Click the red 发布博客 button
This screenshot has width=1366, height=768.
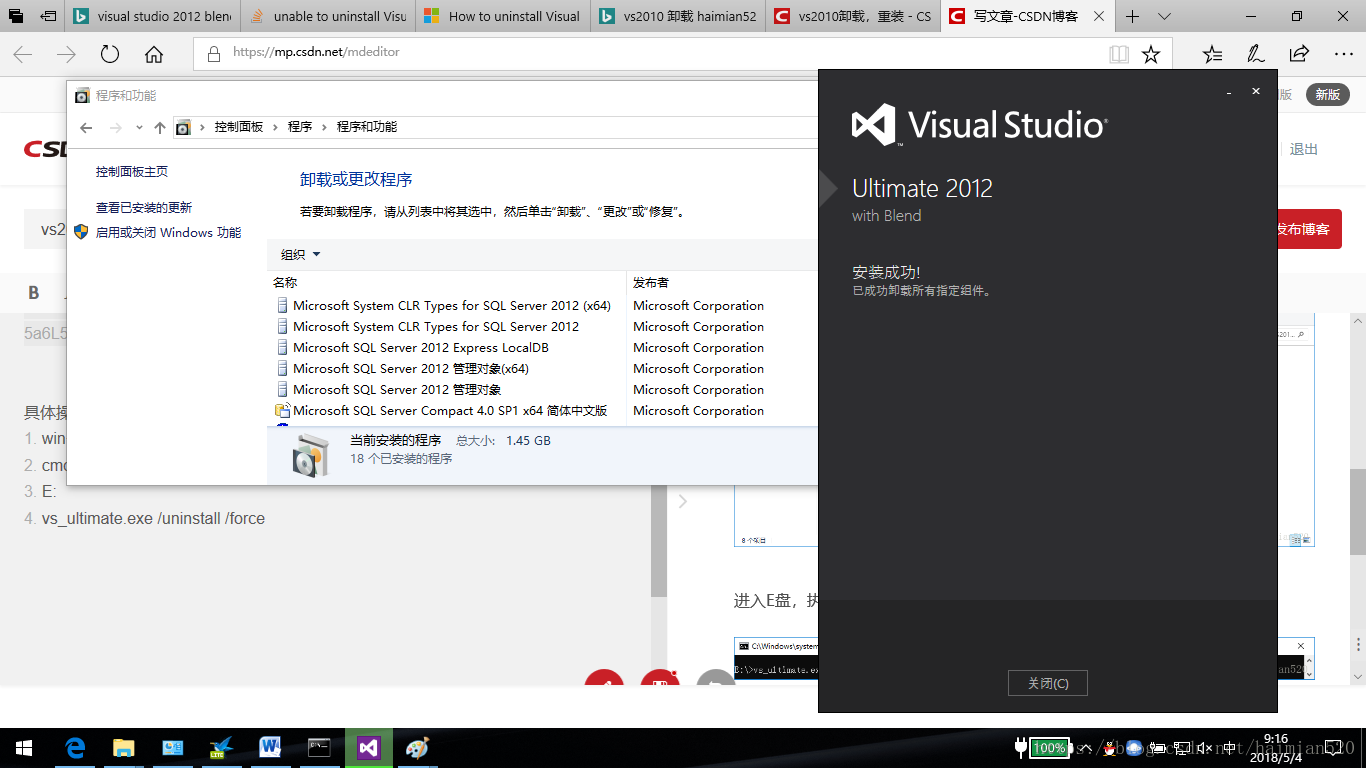(1301, 229)
